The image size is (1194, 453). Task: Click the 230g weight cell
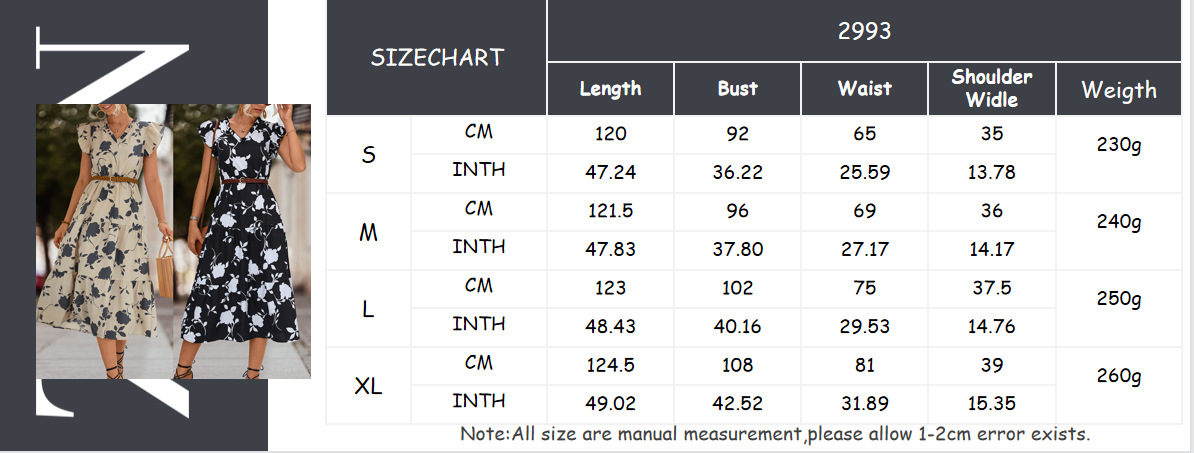coord(1119,146)
